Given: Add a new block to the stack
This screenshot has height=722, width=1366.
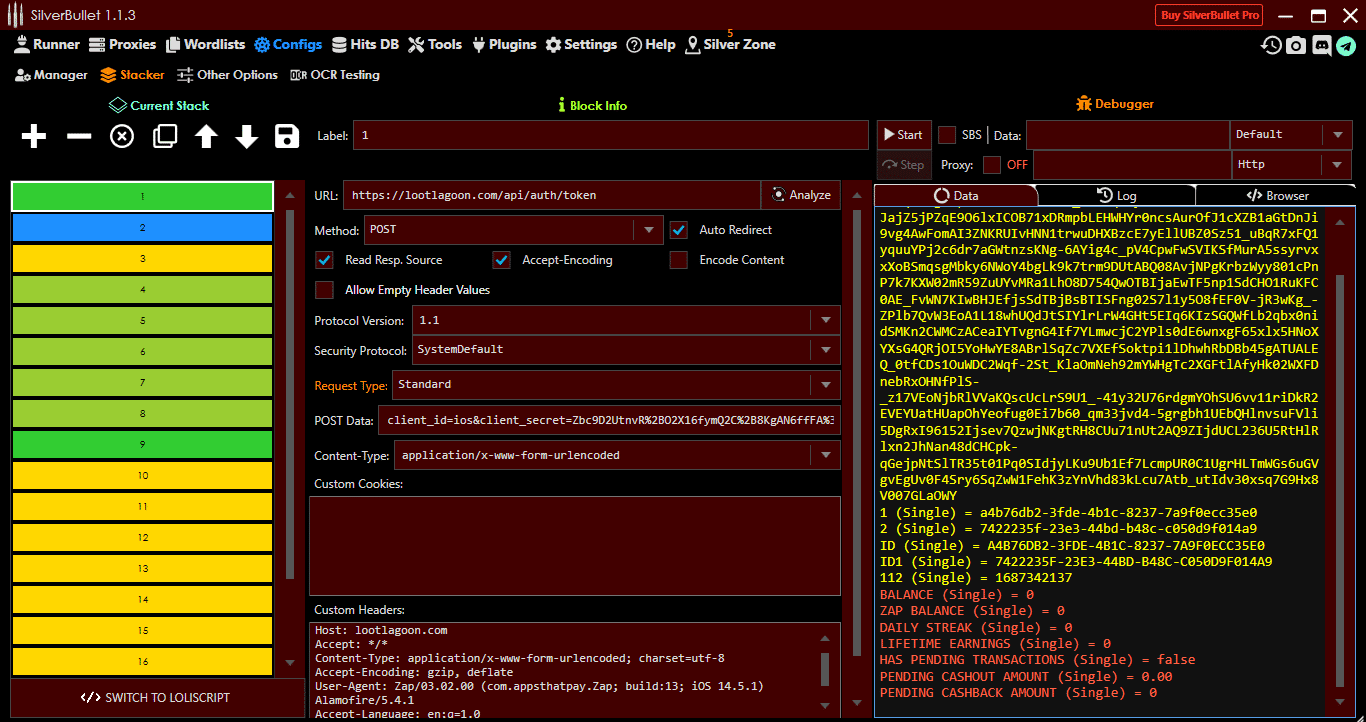Looking at the screenshot, I should [x=33, y=136].
